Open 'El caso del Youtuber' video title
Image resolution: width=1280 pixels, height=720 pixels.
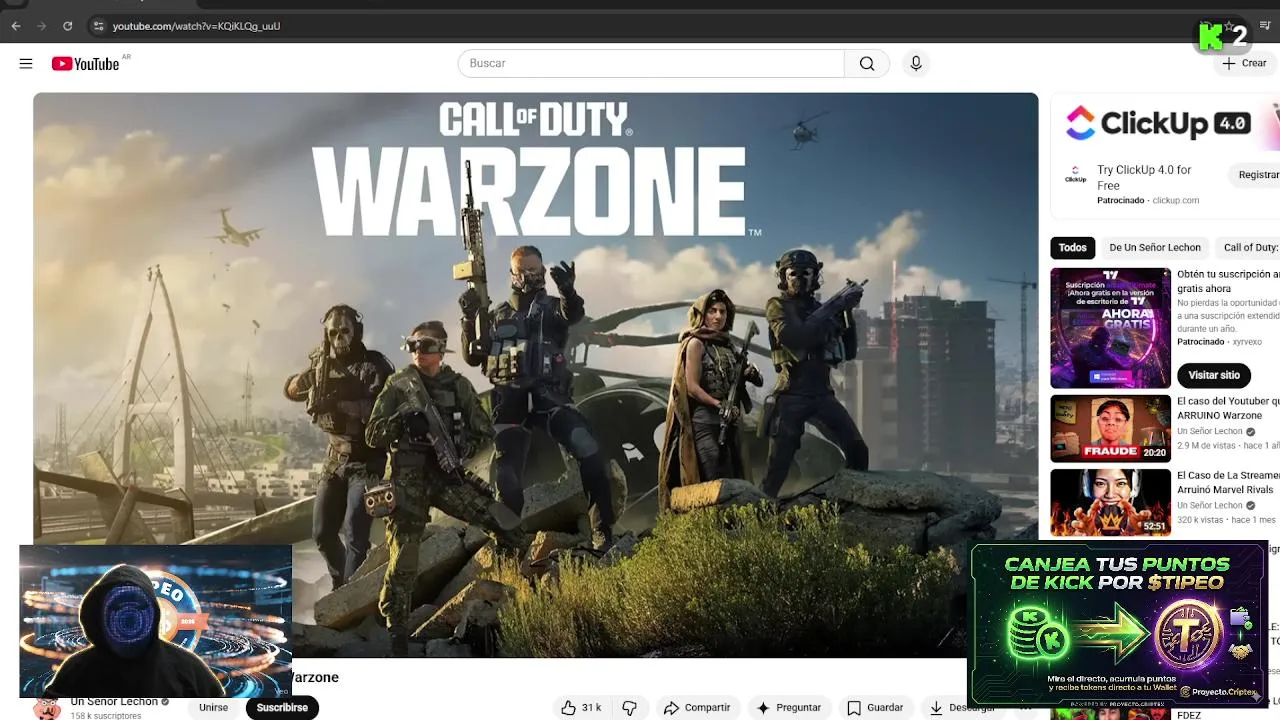click(x=1228, y=408)
